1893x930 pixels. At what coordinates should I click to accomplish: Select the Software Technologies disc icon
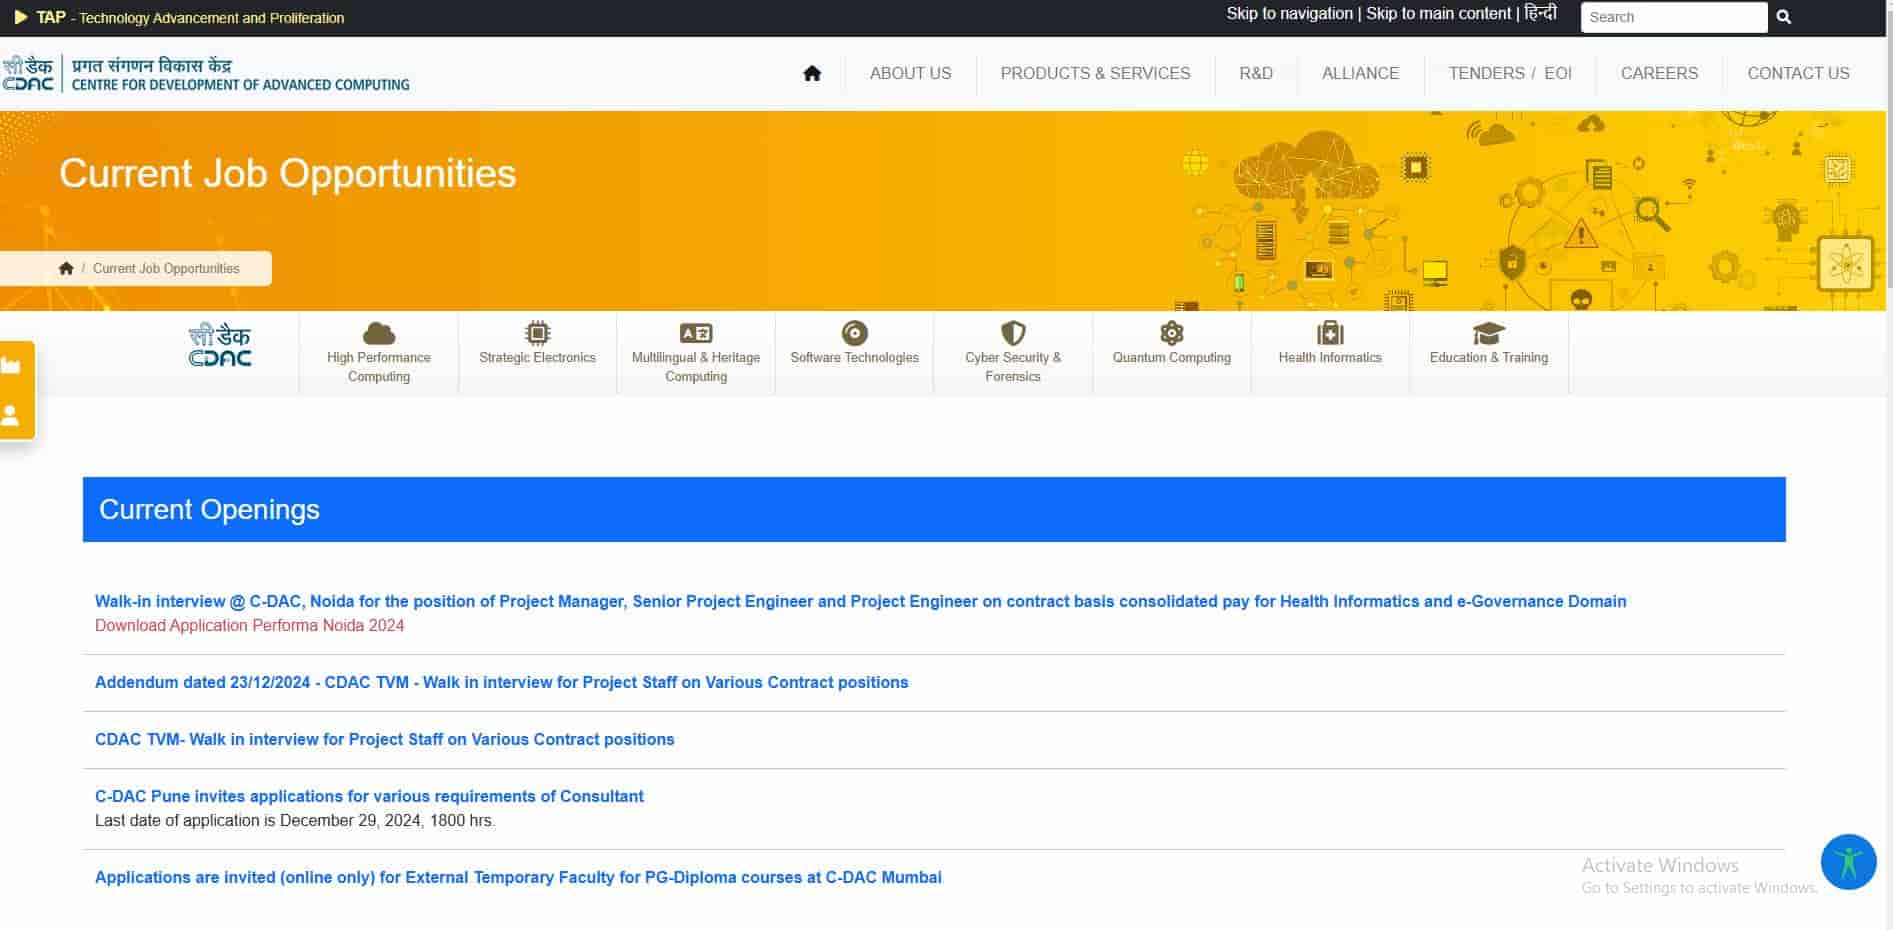pyautogui.click(x=854, y=333)
